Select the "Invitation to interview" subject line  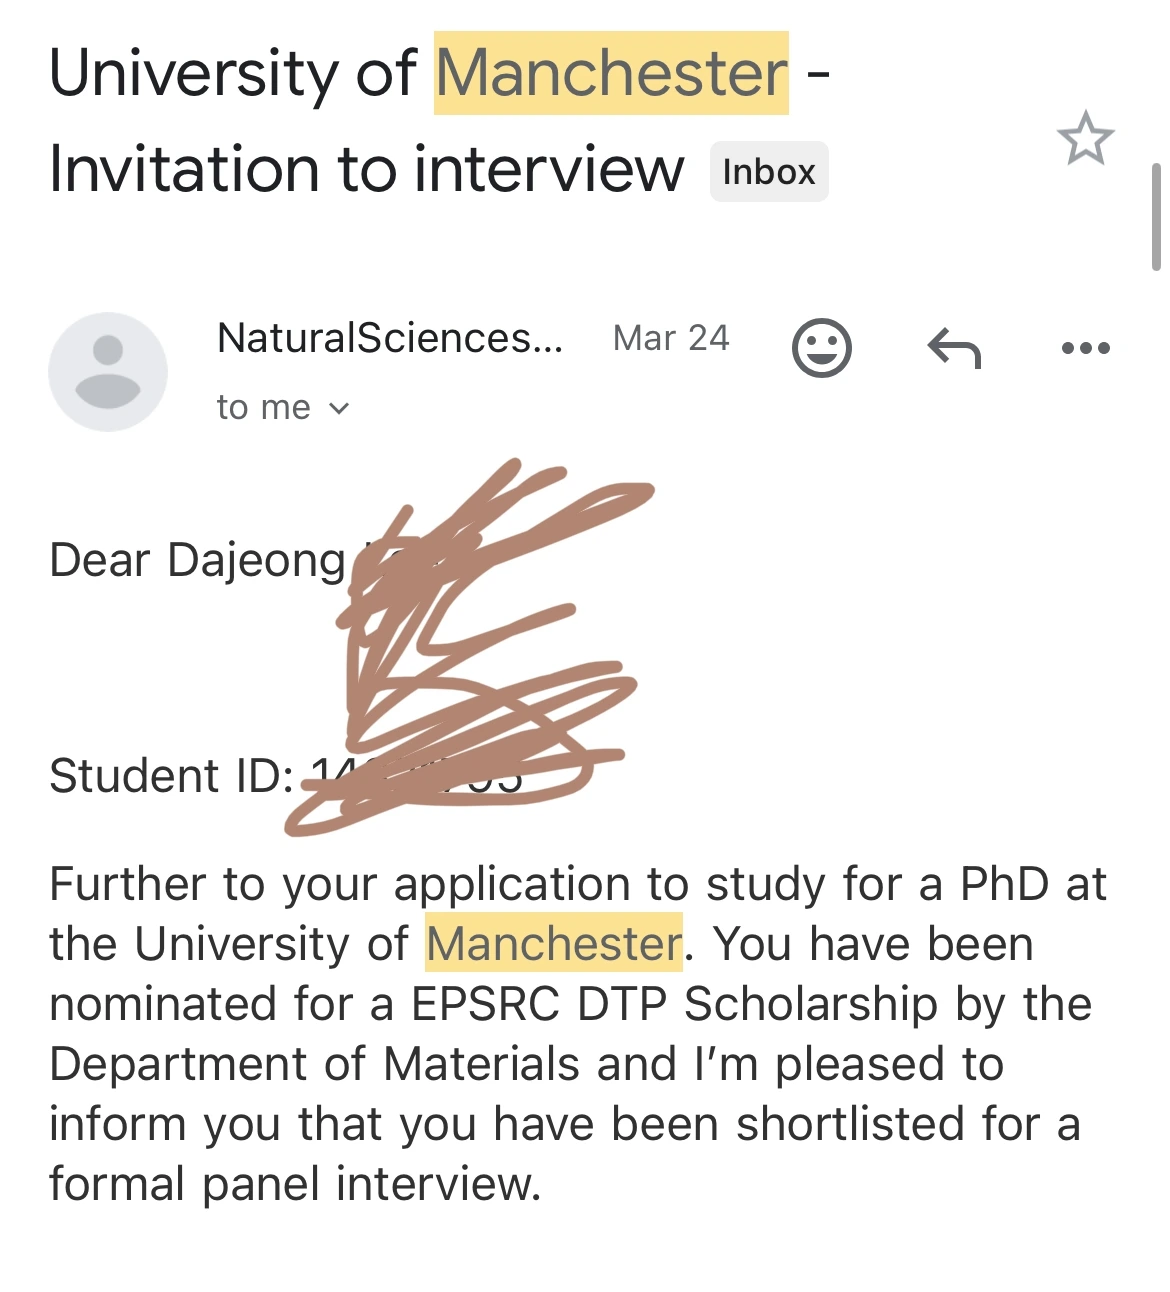(x=366, y=169)
